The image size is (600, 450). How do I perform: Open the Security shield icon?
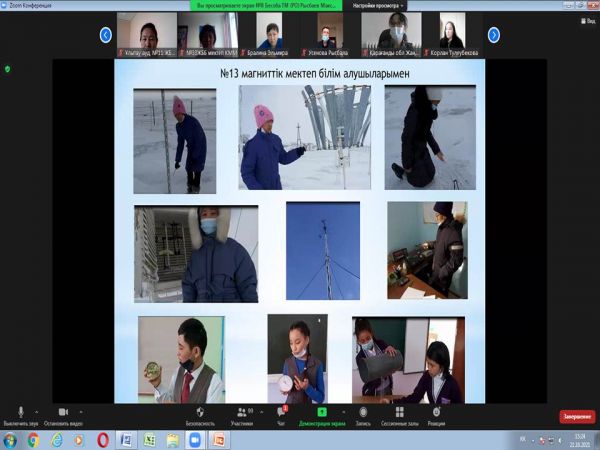(x=199, y=411)
